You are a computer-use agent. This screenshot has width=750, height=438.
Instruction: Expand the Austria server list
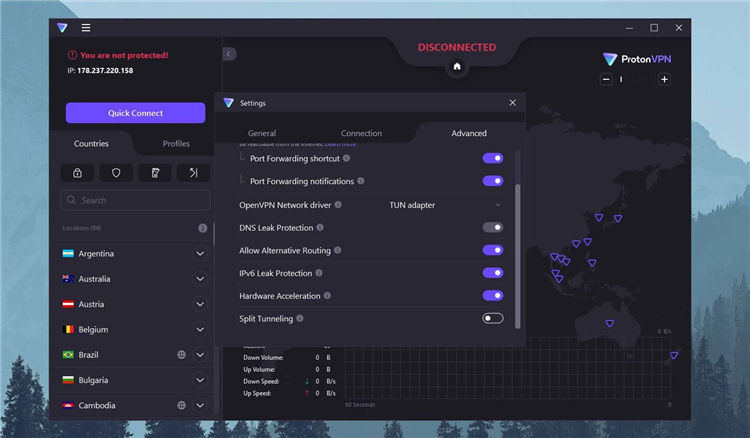pyautogui.click(x=200, y=304)
